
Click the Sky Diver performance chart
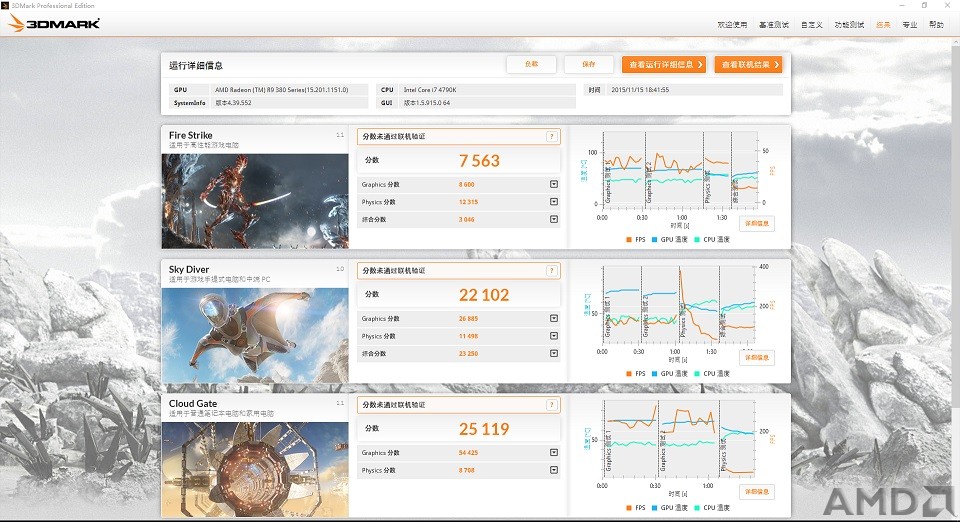click(680, 304)
